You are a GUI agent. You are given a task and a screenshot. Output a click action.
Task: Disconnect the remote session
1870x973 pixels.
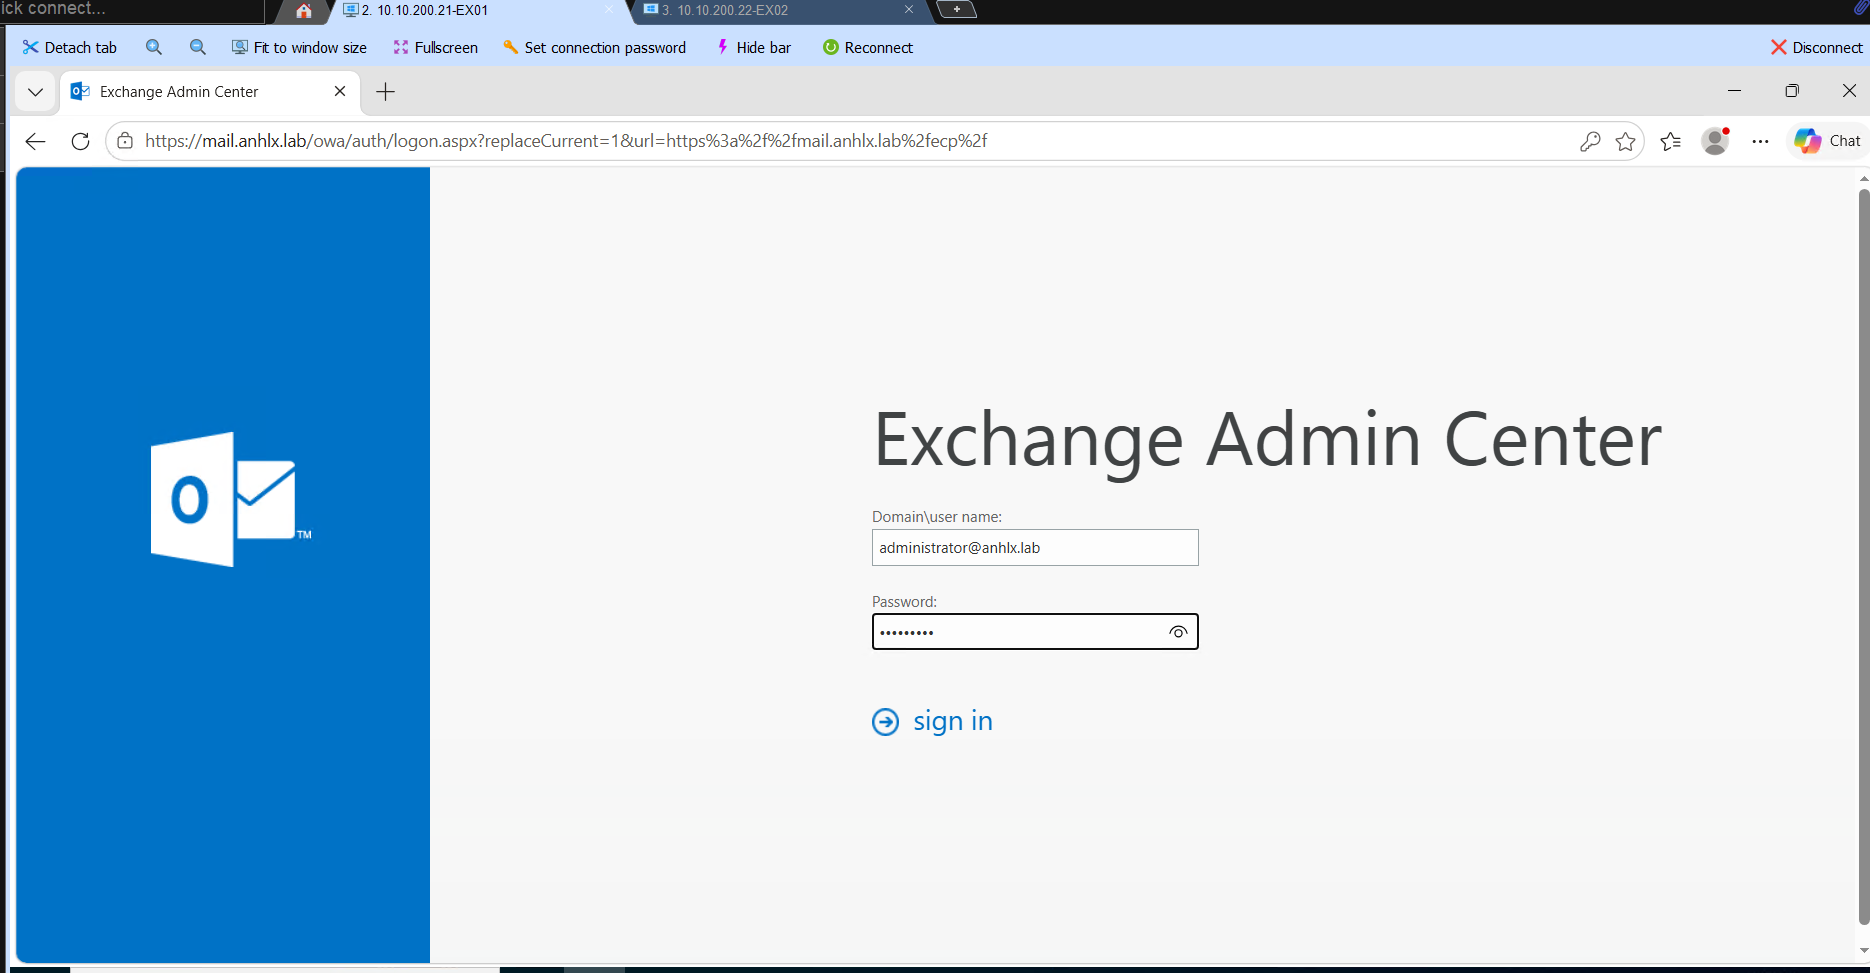1816,47
